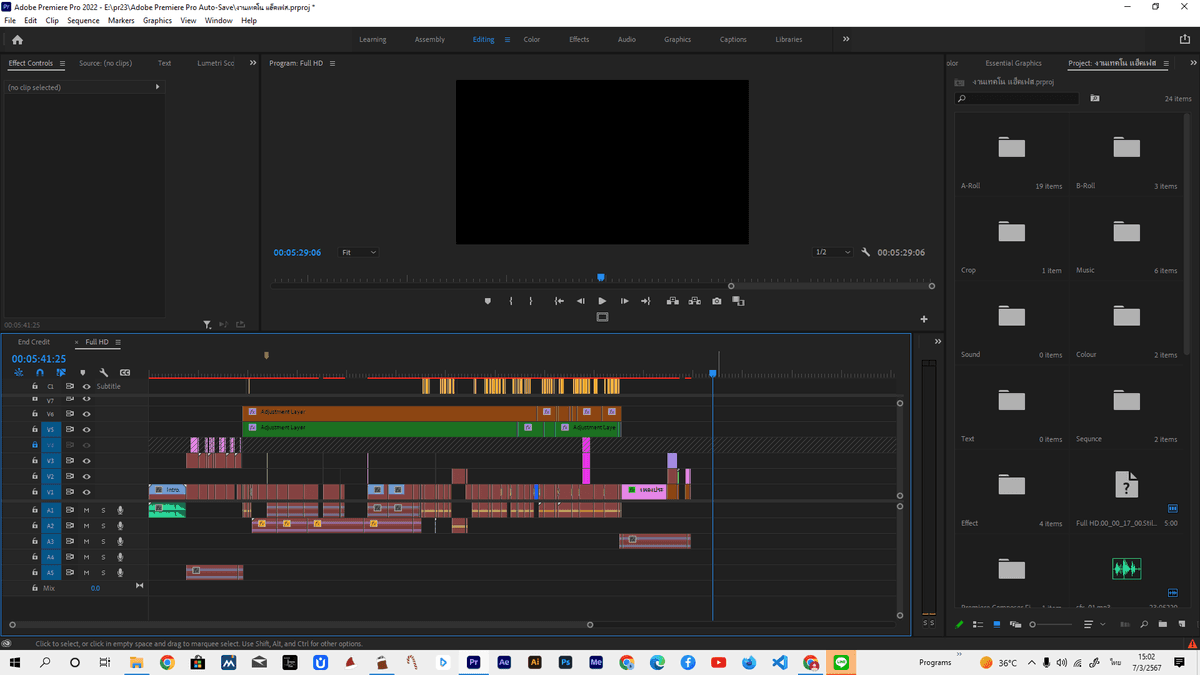Switch to the Color workspace tab

[532, 39]
